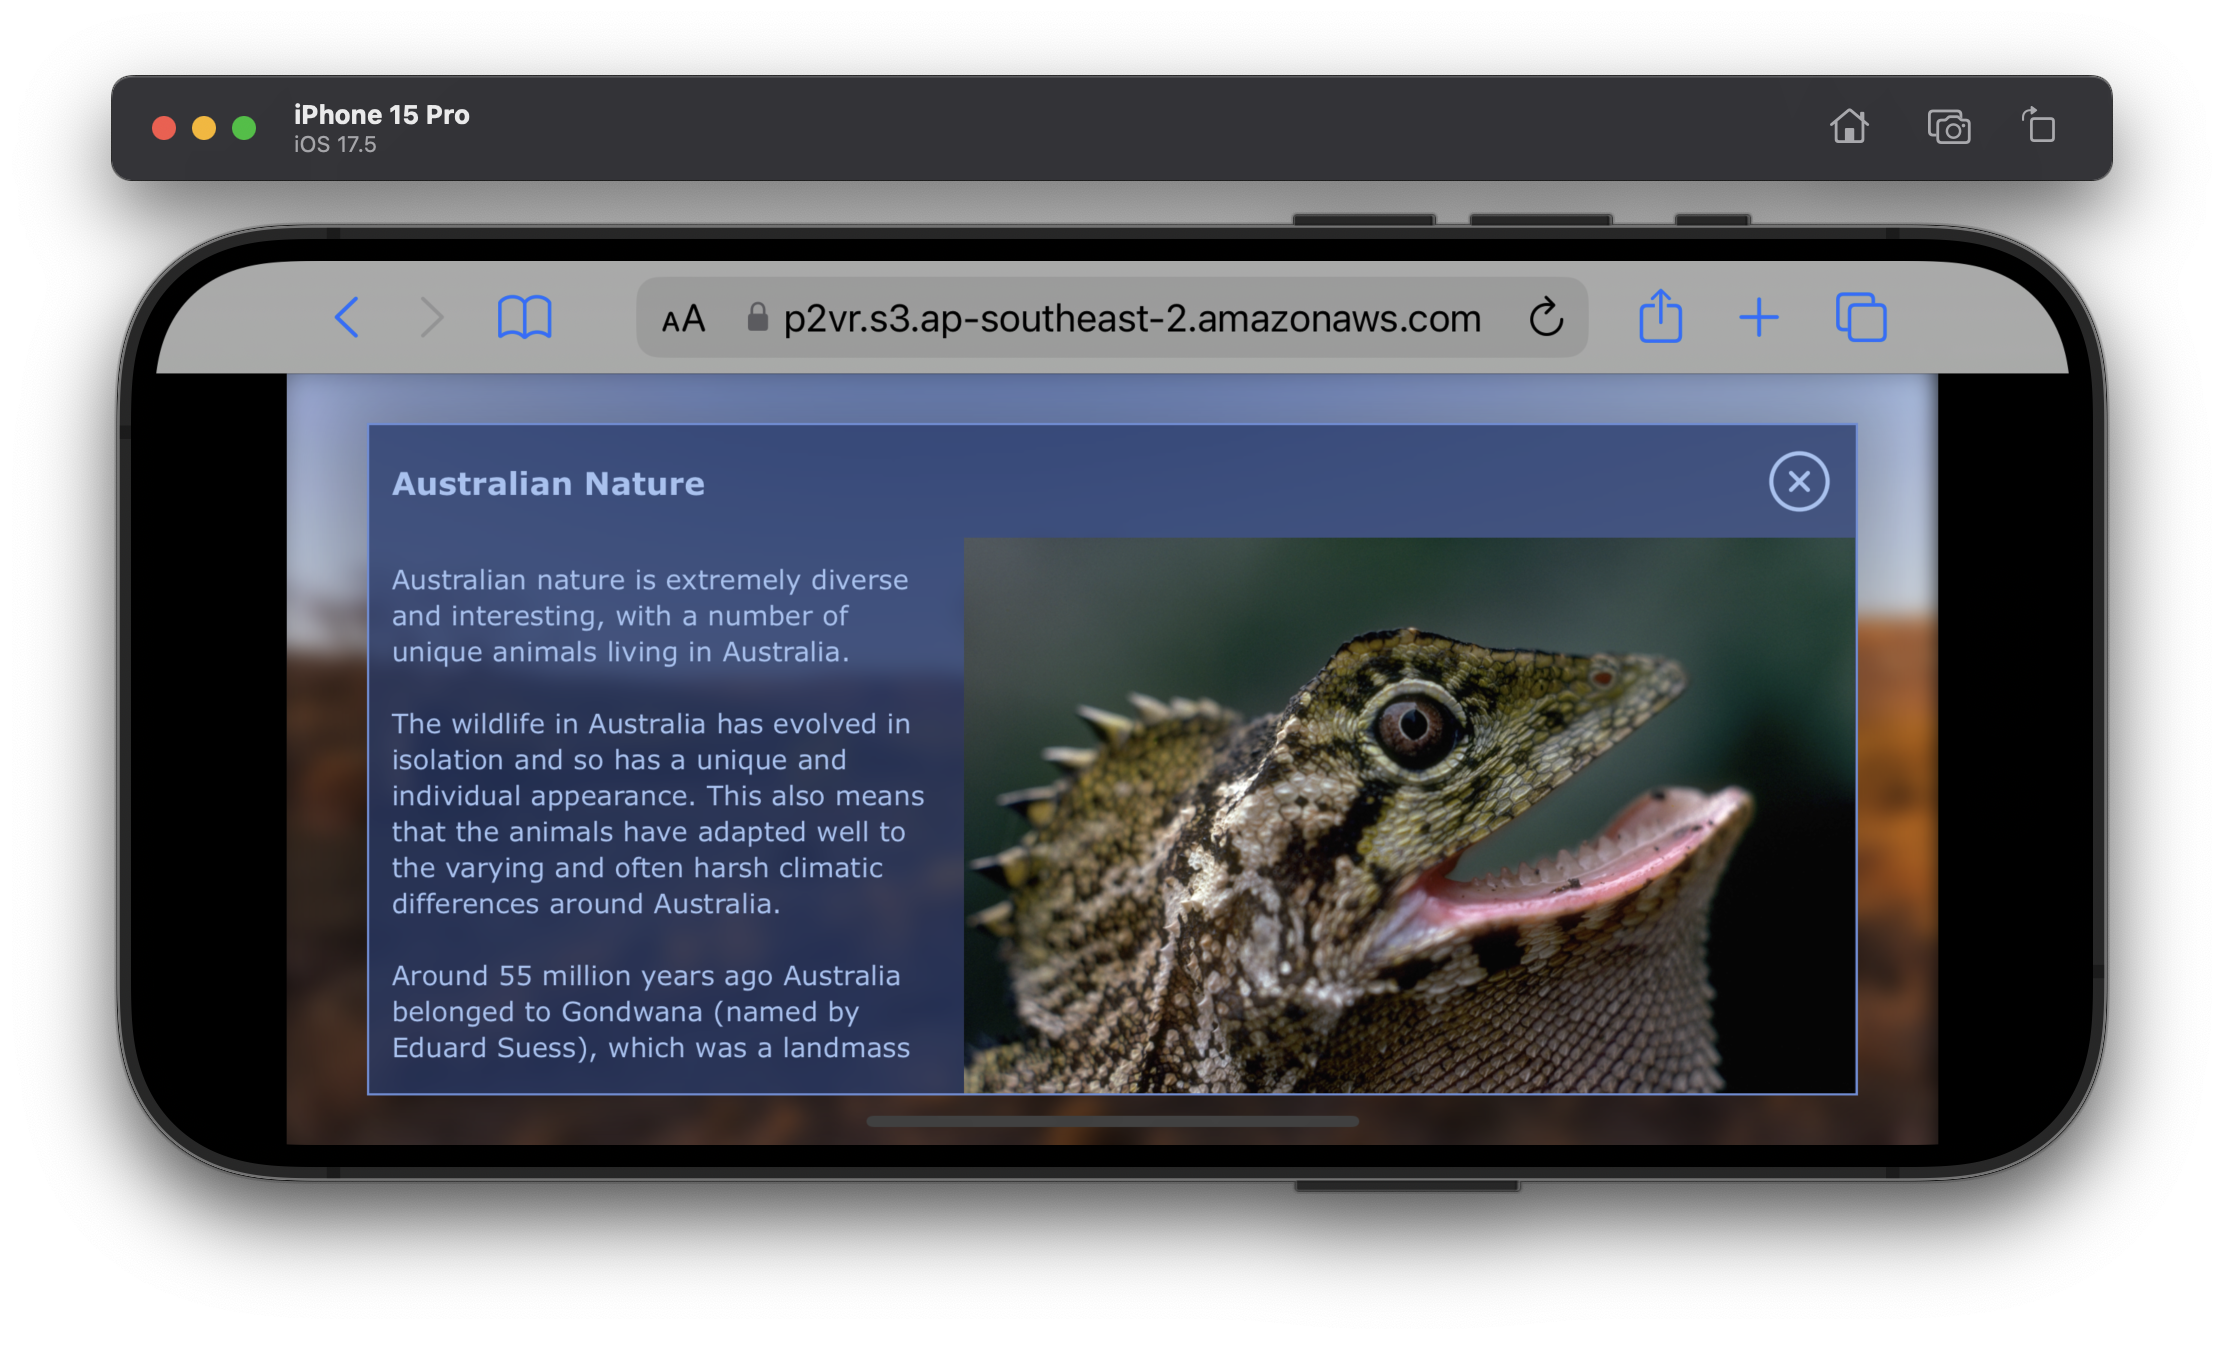This screenshot has width=2224, height=1354.
Task: Go back to the previous page in Safari
Action: click(347, 318)
